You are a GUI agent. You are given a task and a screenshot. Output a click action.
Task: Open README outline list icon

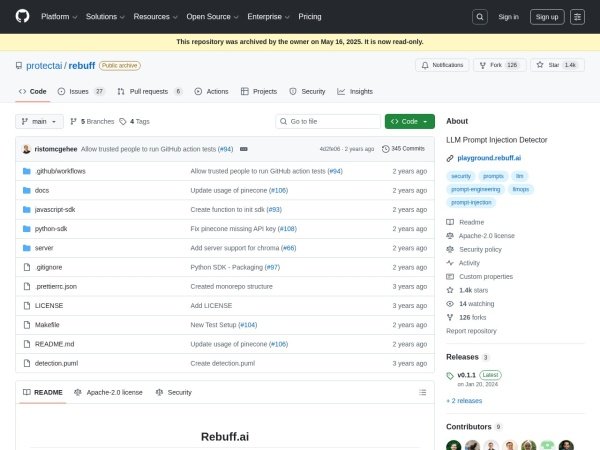tap(422, 392)
